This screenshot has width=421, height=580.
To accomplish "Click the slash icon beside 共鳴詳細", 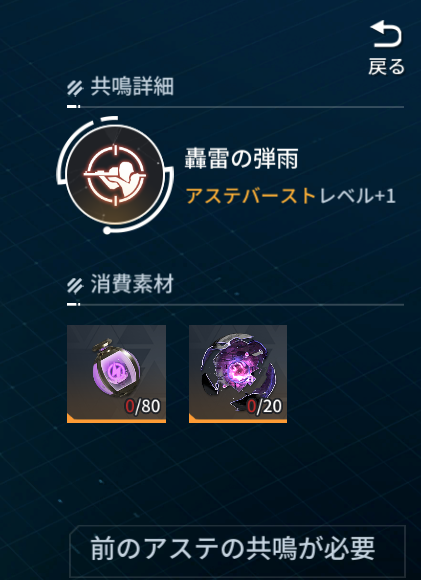I will point(75,89).
